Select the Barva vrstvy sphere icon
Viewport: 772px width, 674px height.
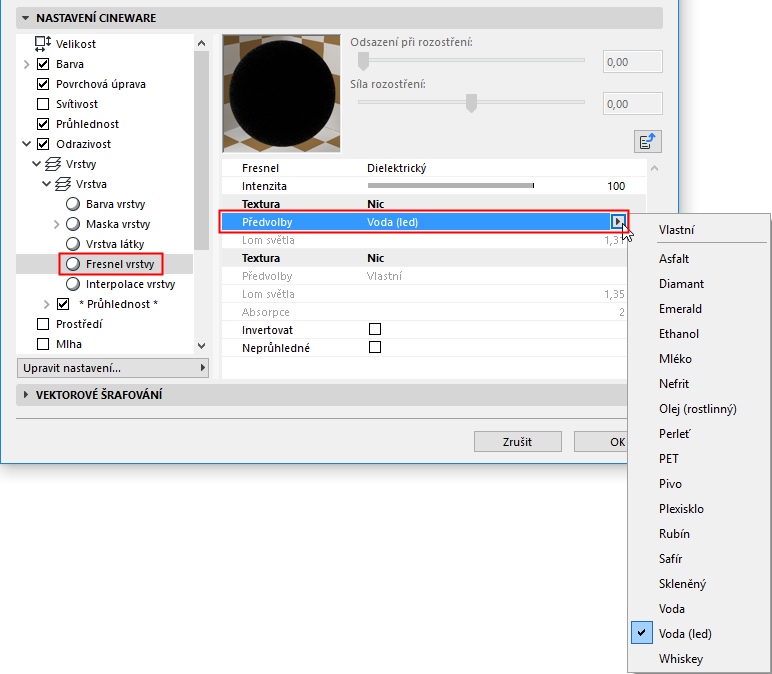(x=73, y=204)
